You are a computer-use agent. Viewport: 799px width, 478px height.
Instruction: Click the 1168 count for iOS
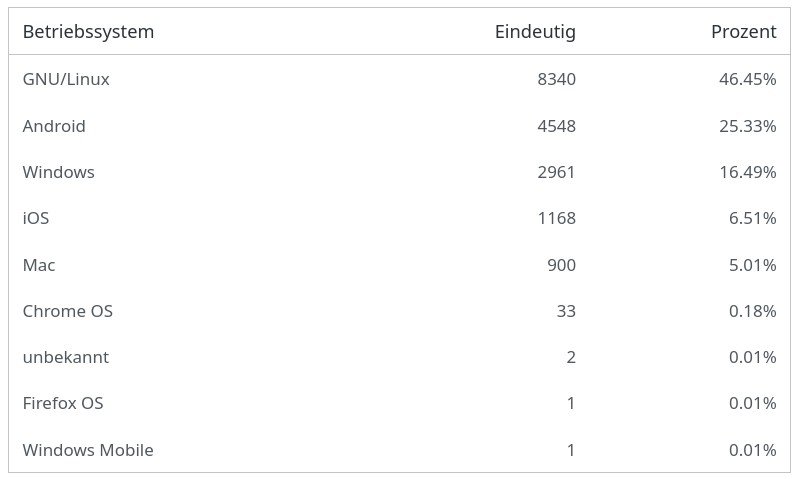coord(556,218)
